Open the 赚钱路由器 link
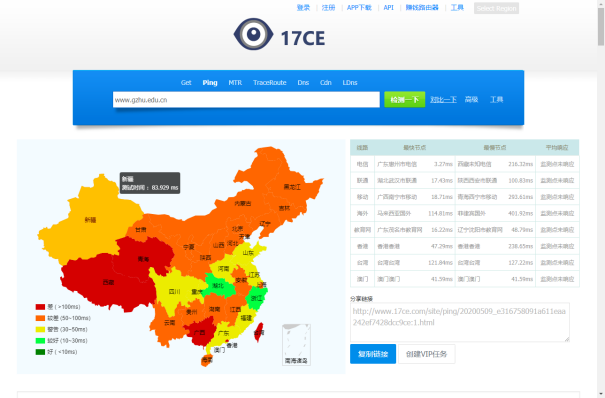This screenshot has width=605, height=398. tap(422, 8)
